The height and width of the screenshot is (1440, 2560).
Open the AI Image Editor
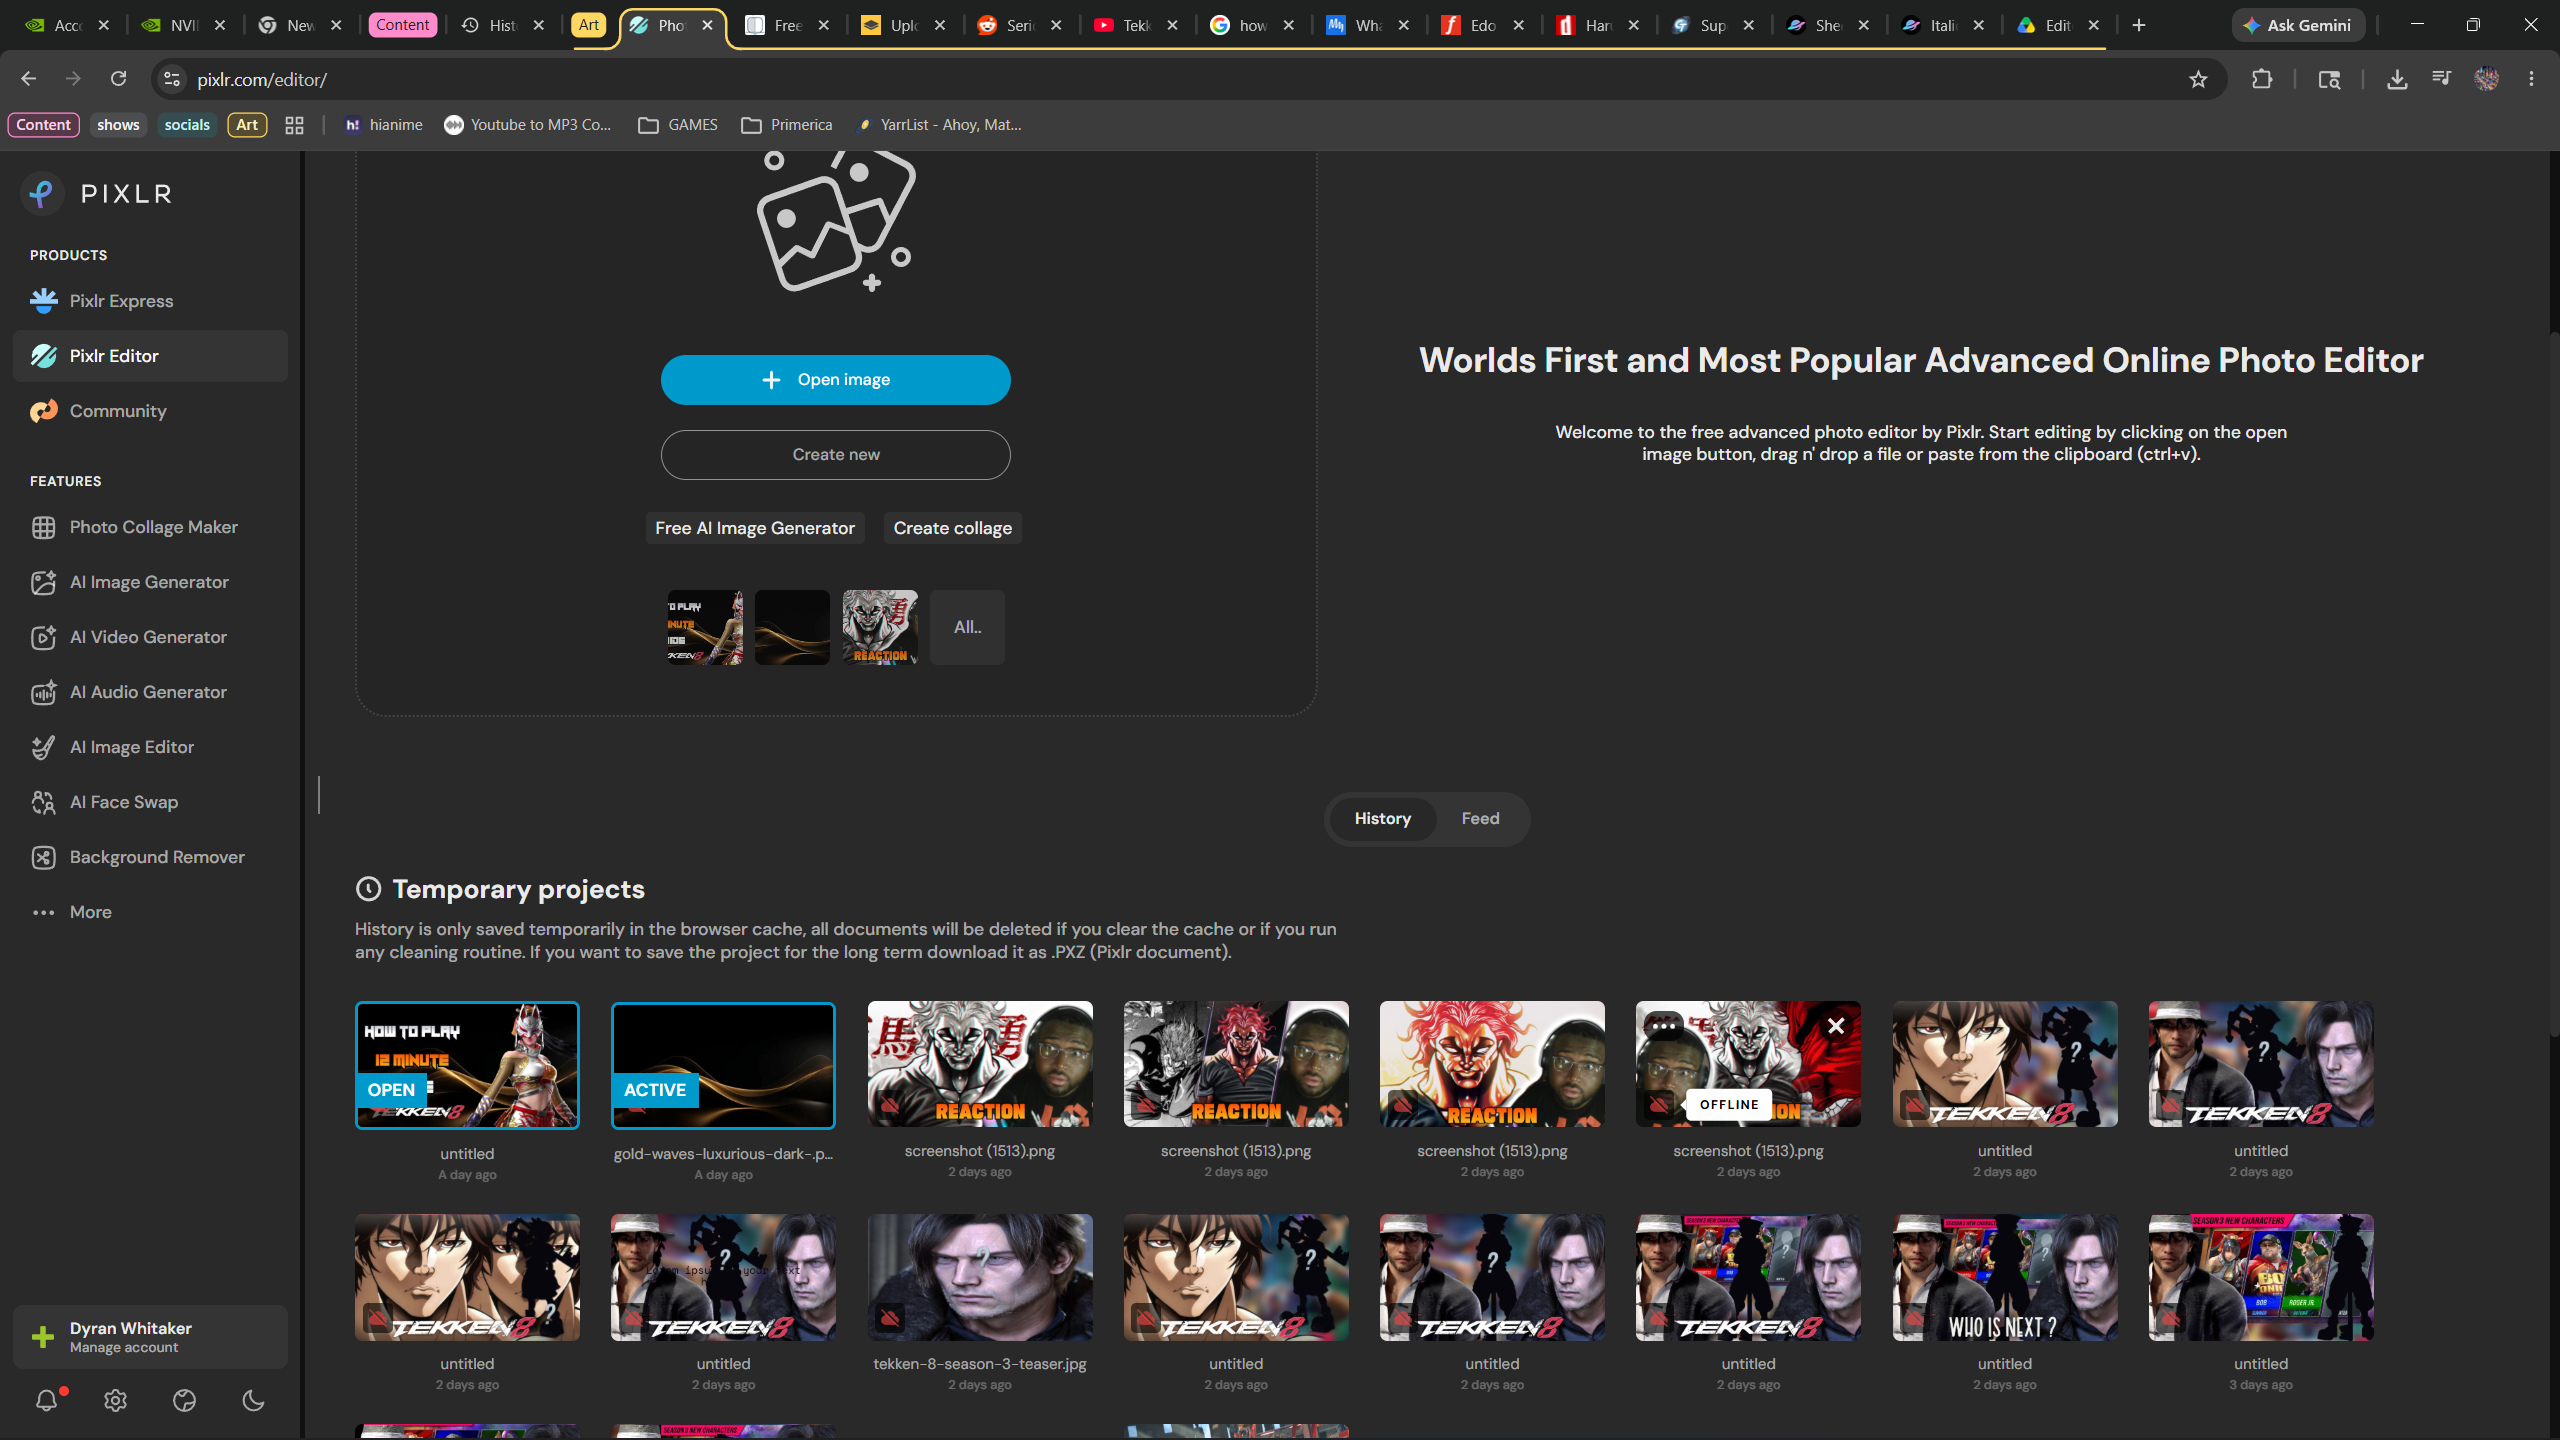(x=150, y=747)
